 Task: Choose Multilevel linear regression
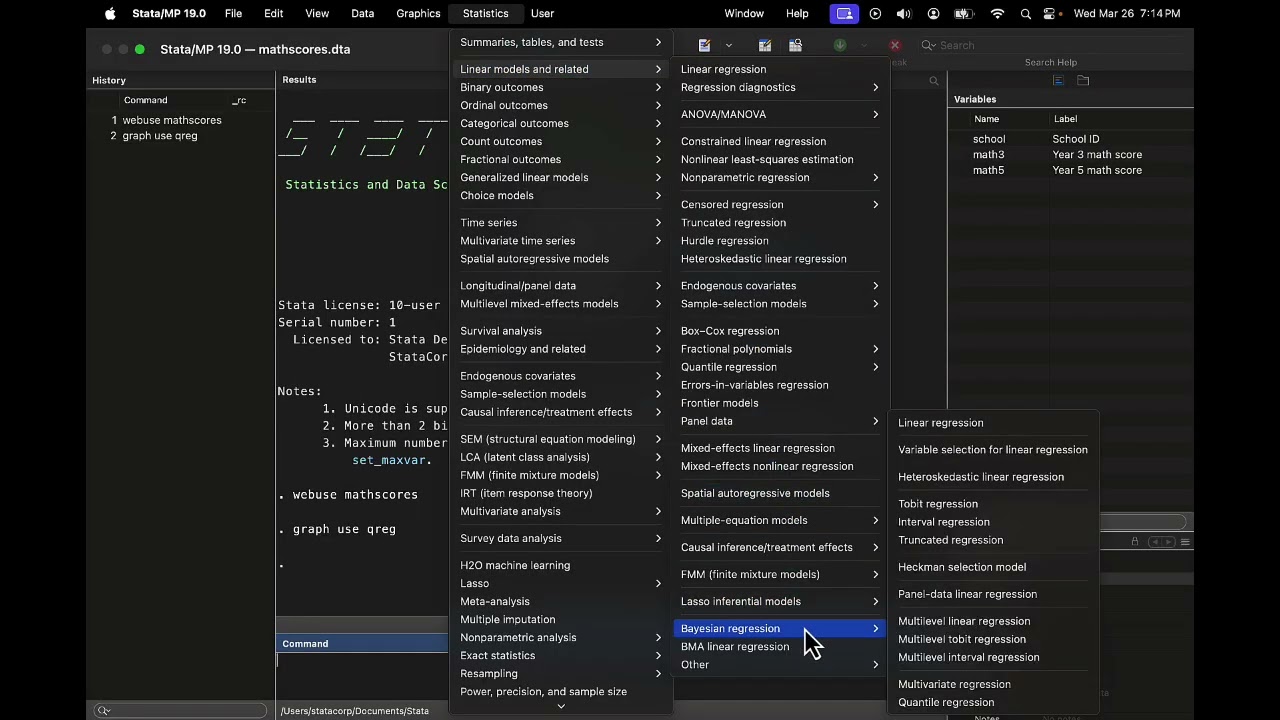point(993,621)
